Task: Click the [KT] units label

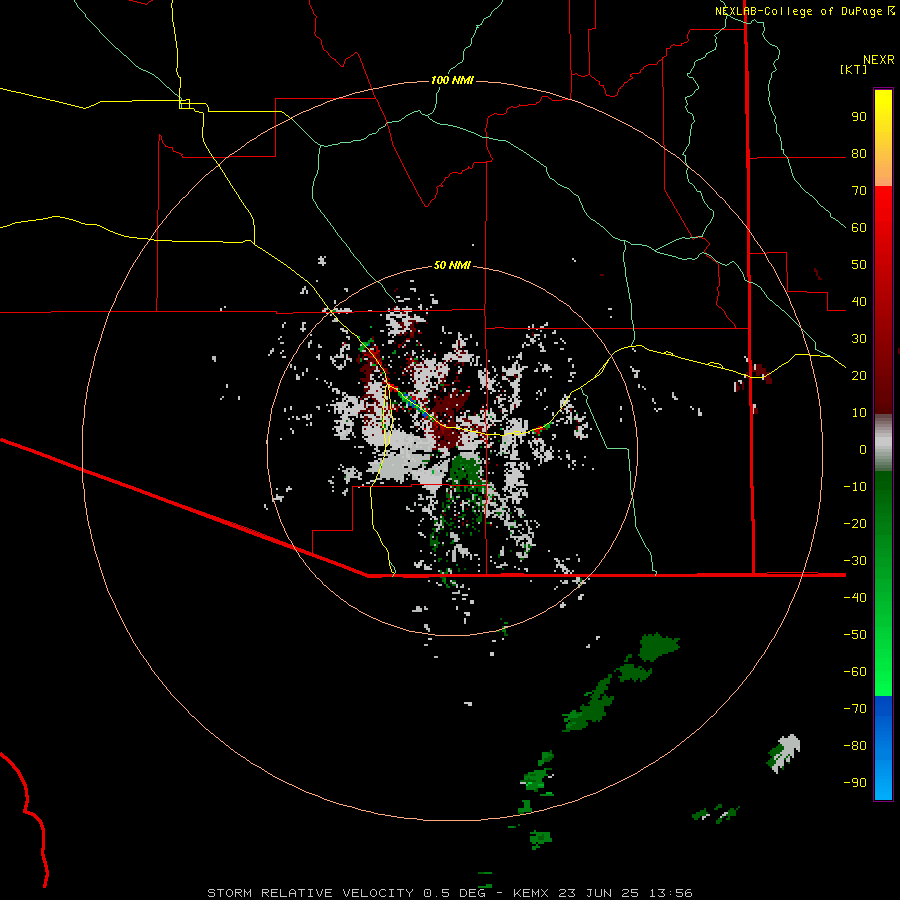Action: (853, 69)
